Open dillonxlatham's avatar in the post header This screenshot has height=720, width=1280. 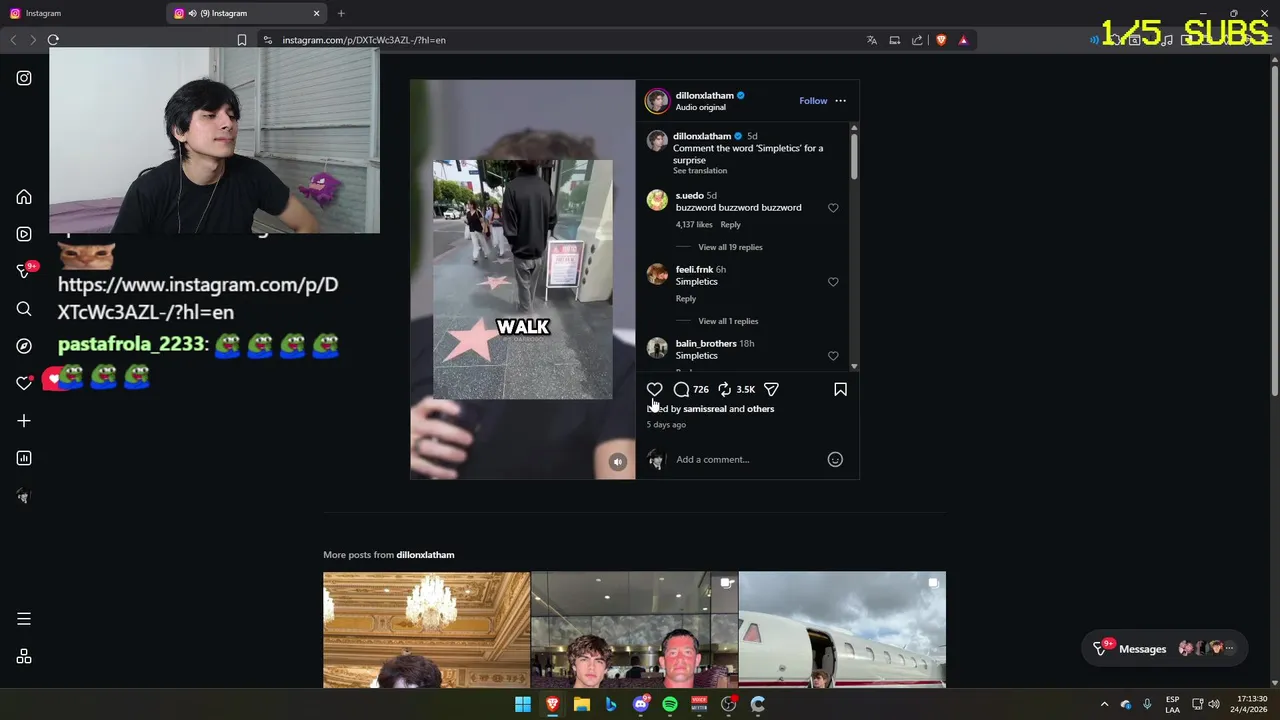pyautogui.click(x=657, y=101)
